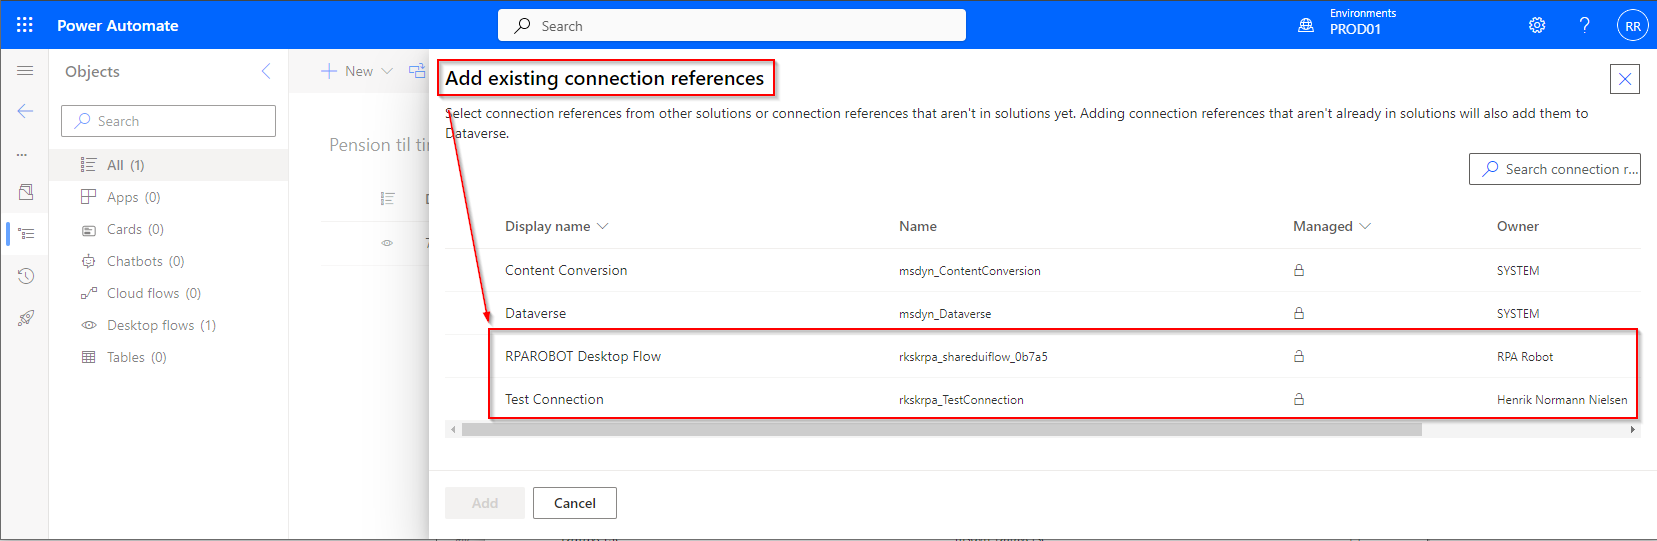Open the New dropdown menu
Image resolution: width=1657 pixels, height=541 pixels.
point(357,71)
